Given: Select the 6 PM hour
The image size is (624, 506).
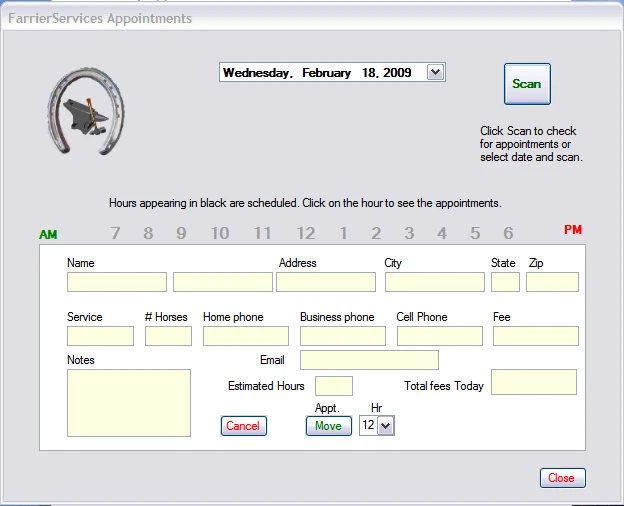Looking at the screenshot, I should [508, 233].
